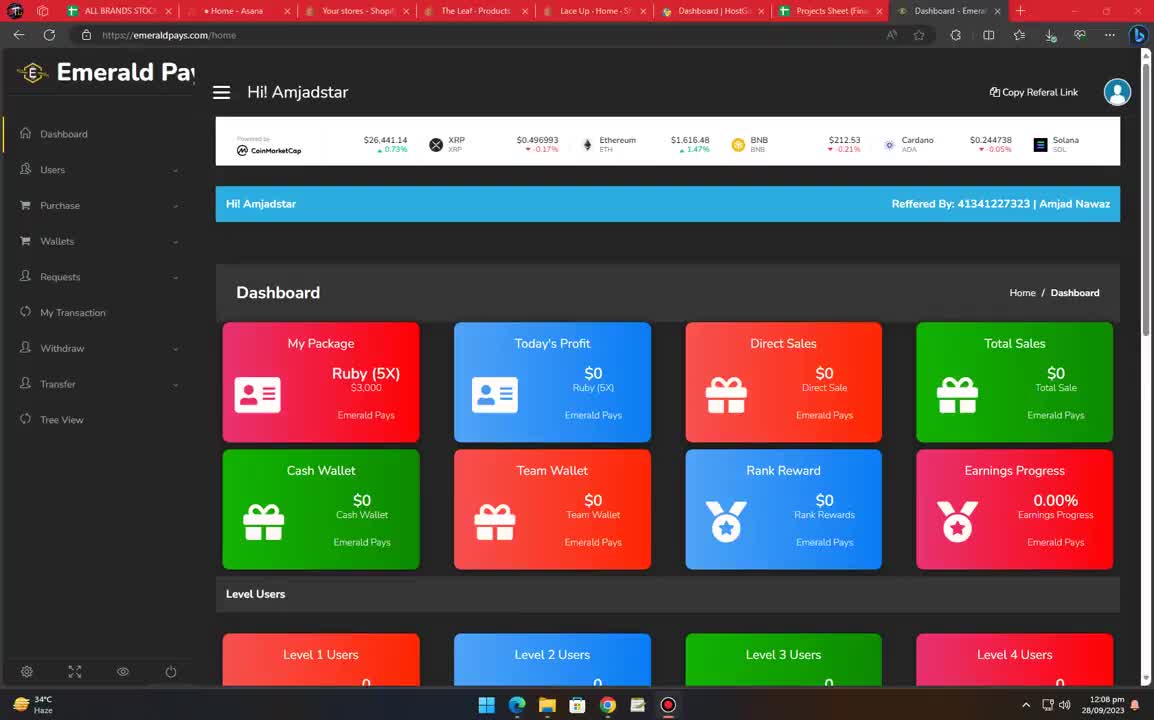Click the CoinMarketCap logo
The width and height of the screenshot is (1154, 720).
pos(269,150)
